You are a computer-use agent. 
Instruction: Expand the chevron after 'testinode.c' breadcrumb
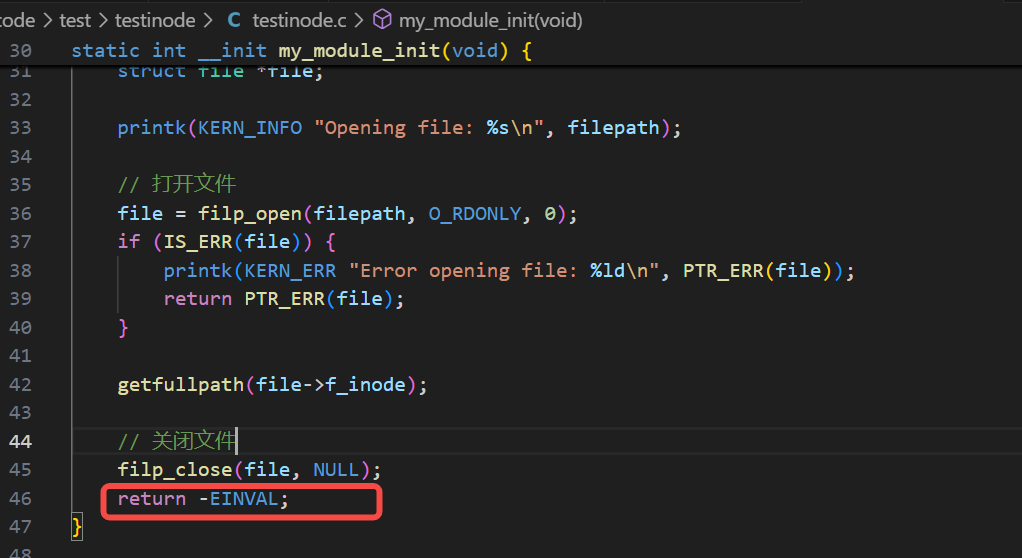click(x=359, y=21)
